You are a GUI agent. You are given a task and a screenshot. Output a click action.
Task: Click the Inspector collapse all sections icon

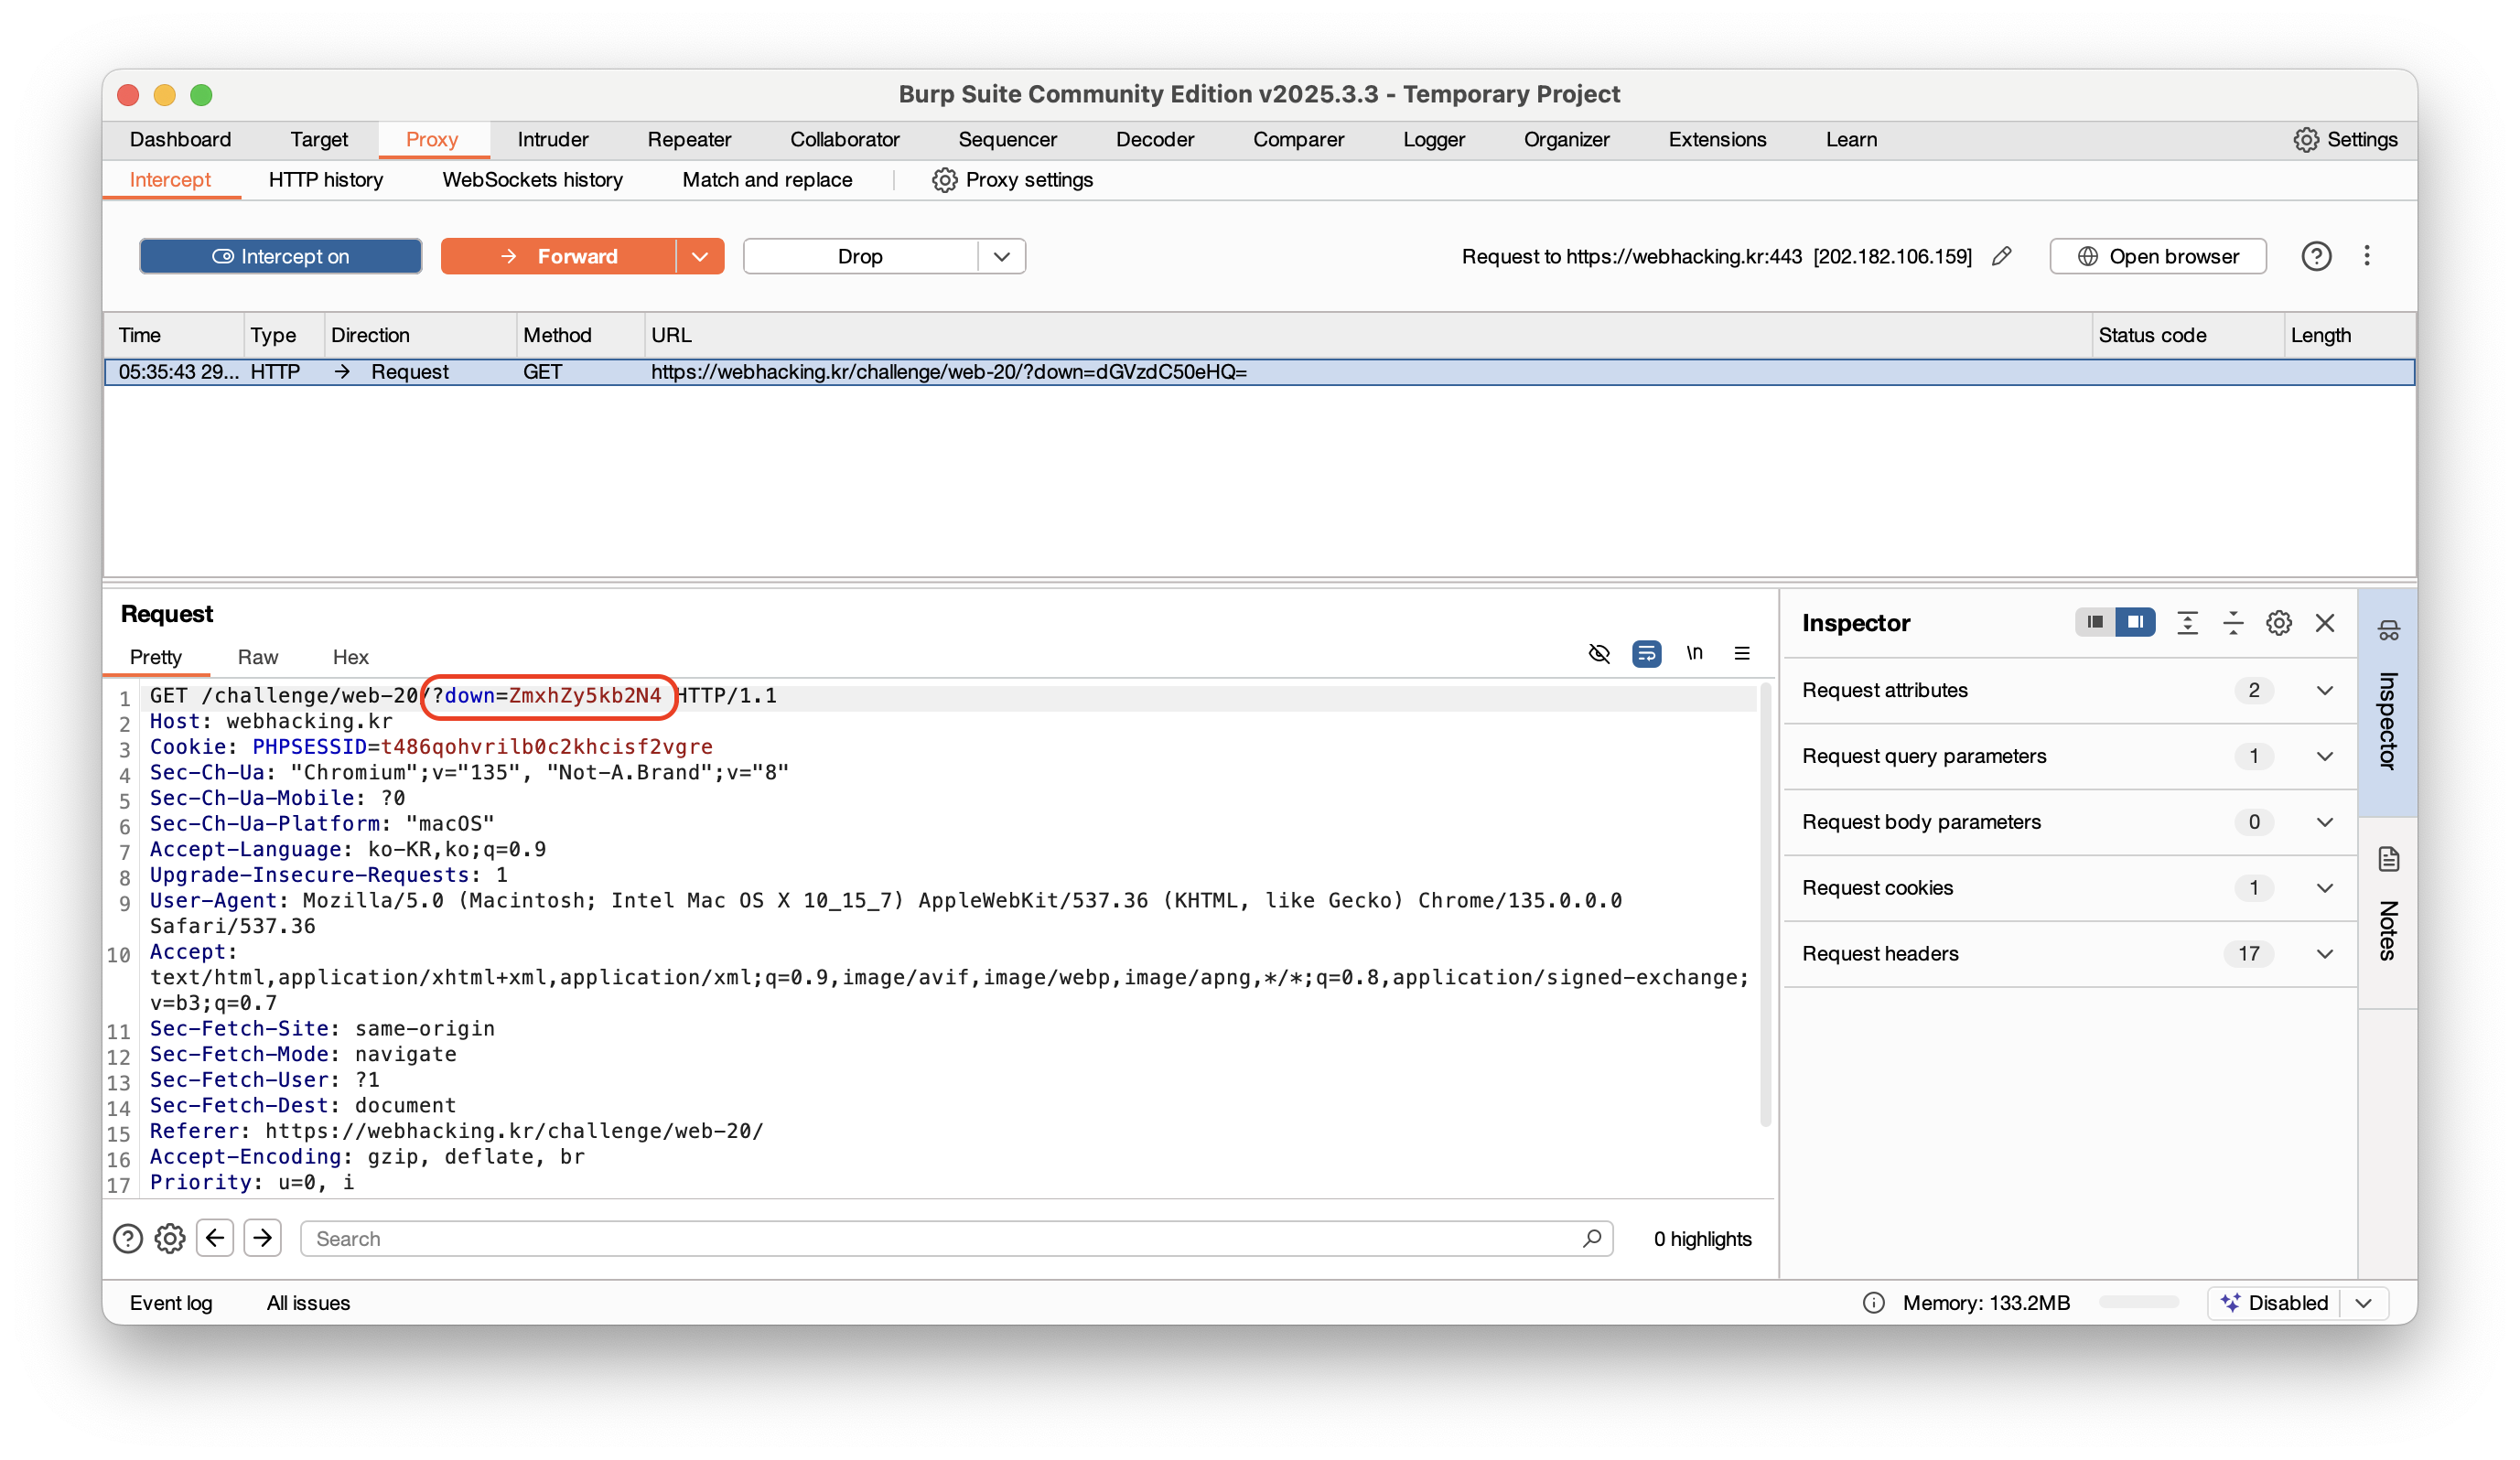[x=2233, y=623]
